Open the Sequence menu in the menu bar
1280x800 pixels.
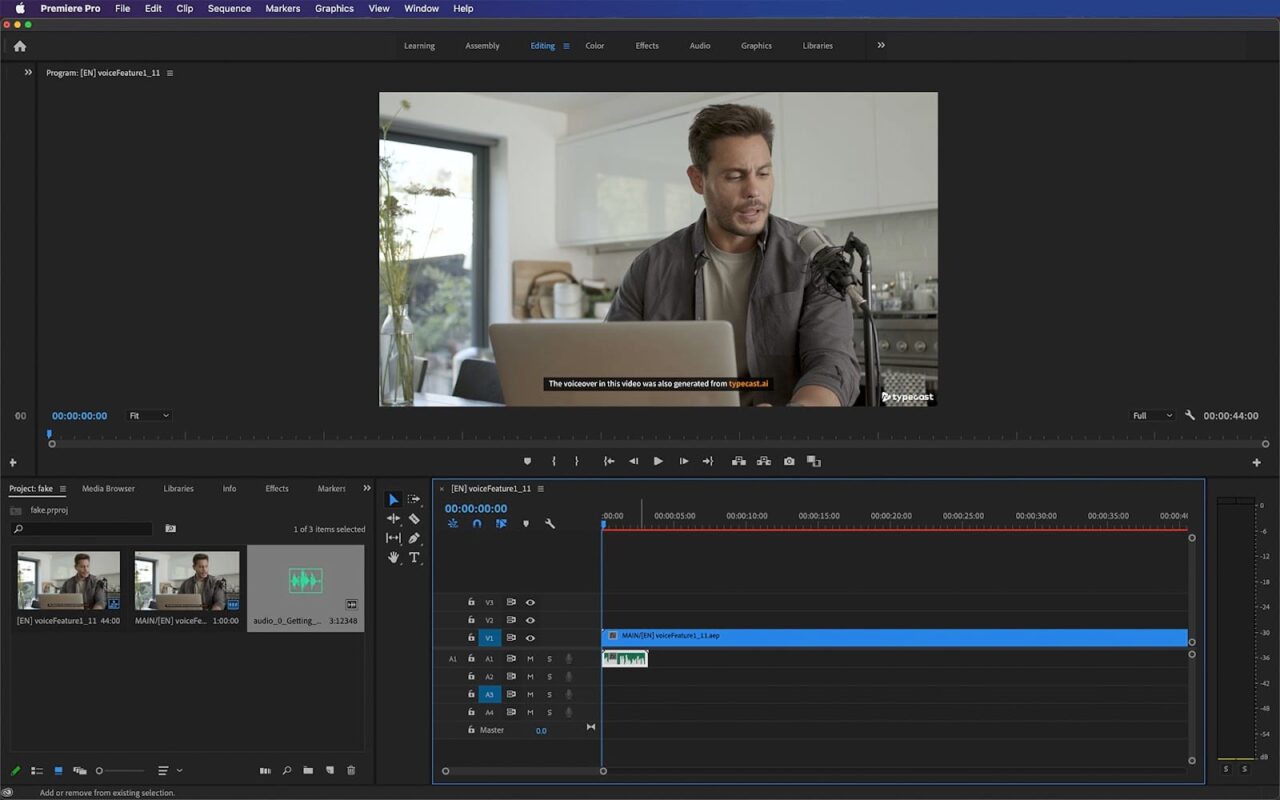click(x=228, y=8)
